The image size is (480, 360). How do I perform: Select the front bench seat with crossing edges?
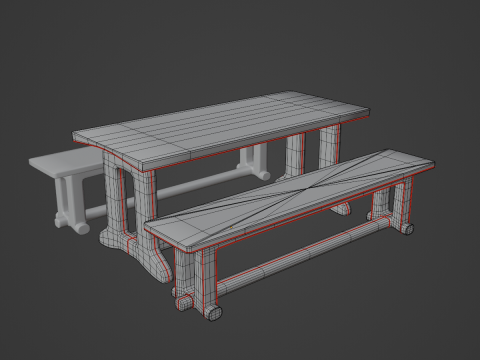[x=290, y=200]
